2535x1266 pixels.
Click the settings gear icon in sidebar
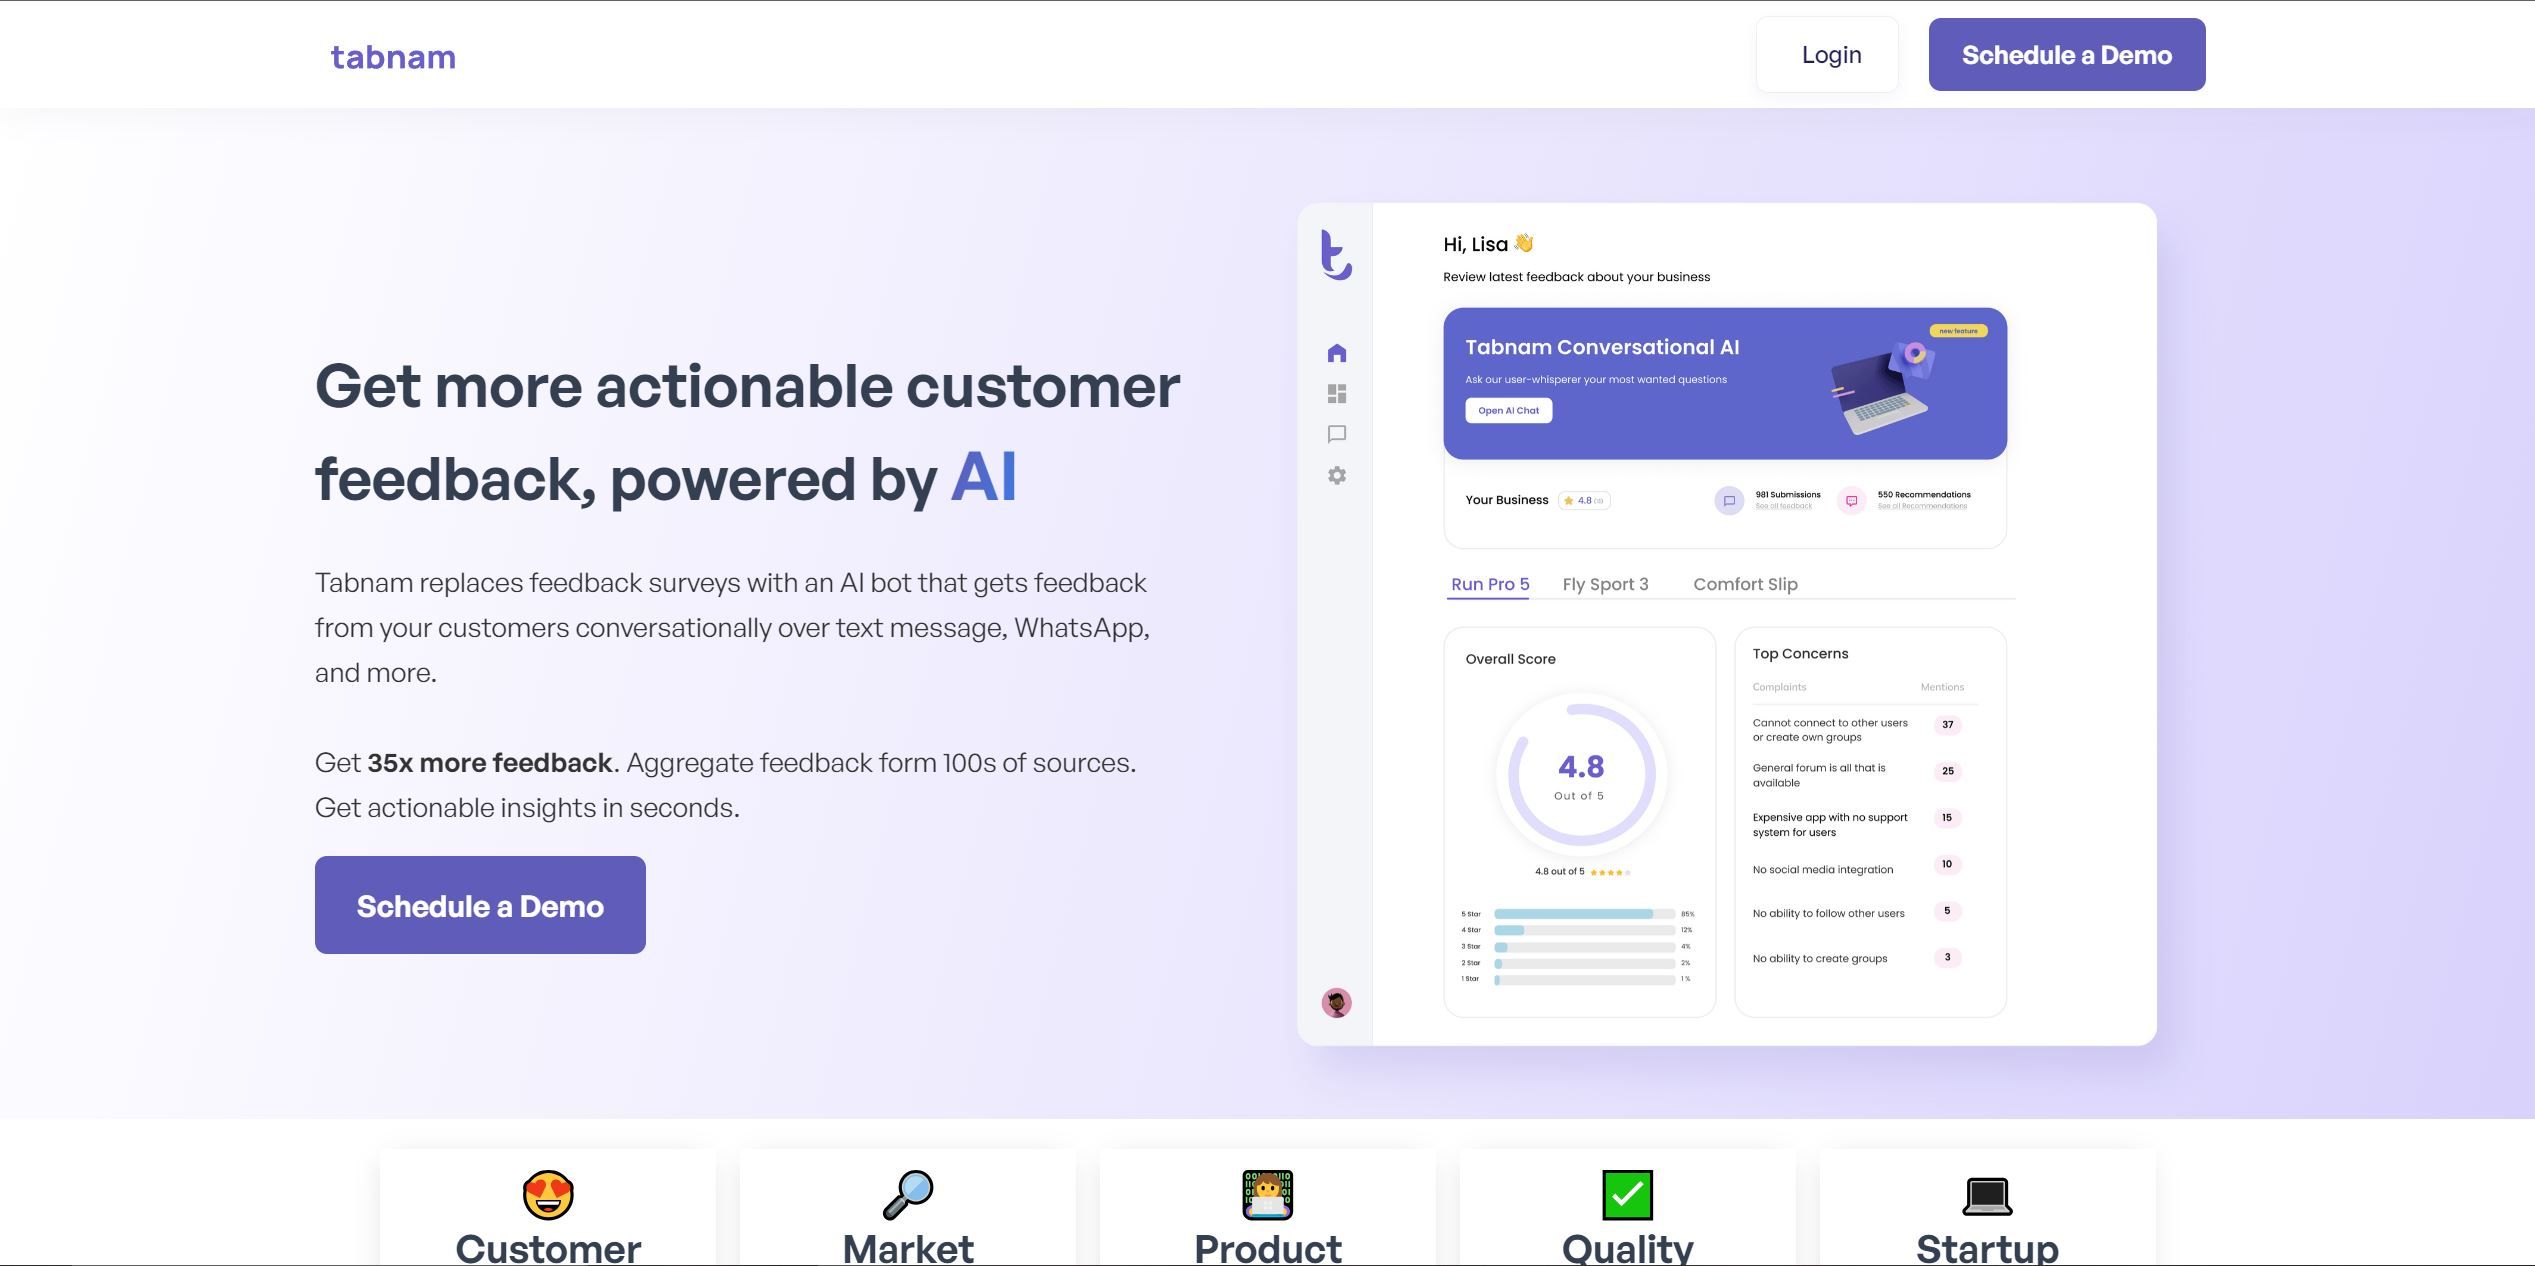click(x=1336, y=475)
